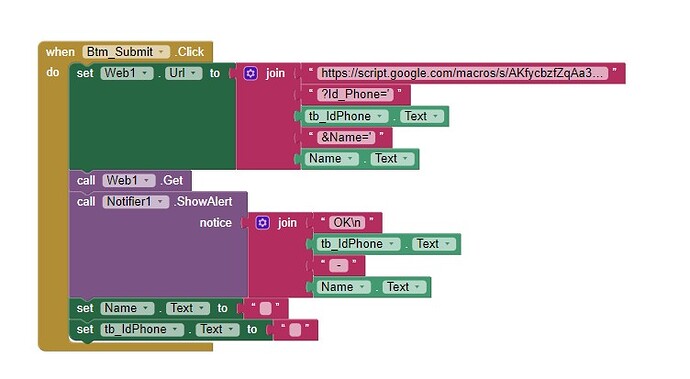Image resolution: width=690 pixels, height=379 pixels.
Task: Open the Name dropdown in the Url join
Action: tap(331, 158)
